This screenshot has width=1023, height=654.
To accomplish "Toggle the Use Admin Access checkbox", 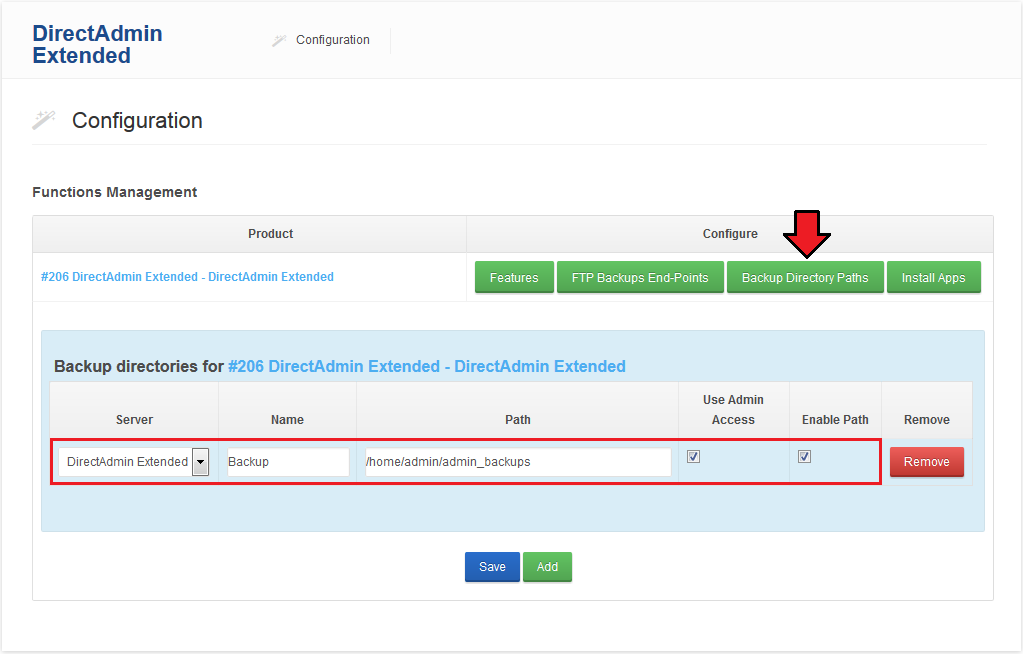I will 694,456.
